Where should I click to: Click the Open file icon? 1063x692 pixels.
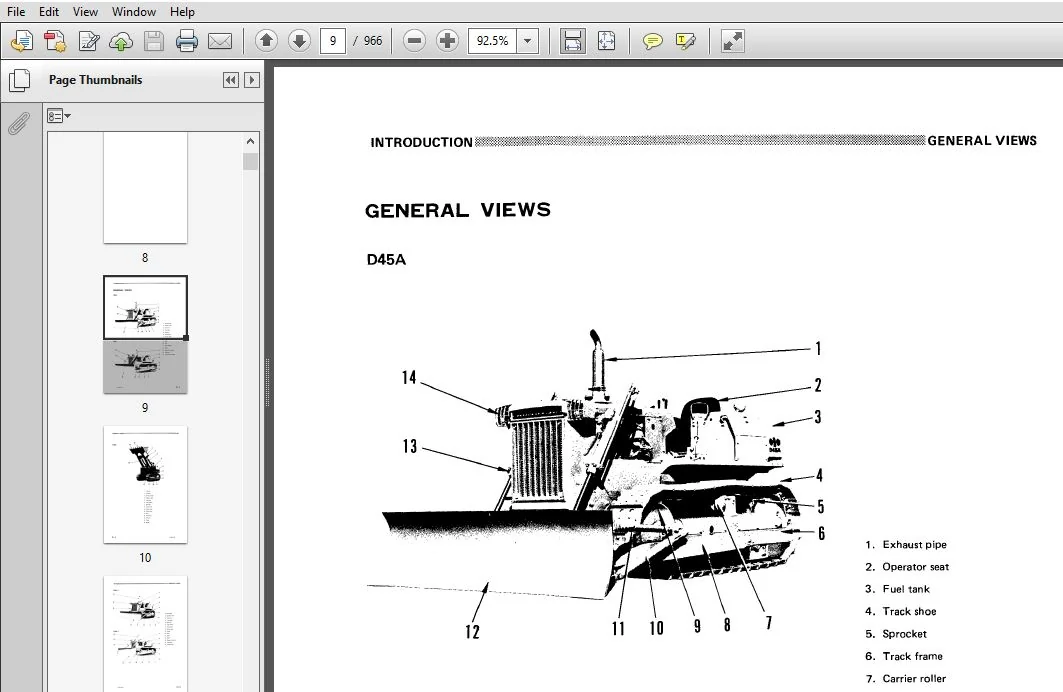pos(22,41)
